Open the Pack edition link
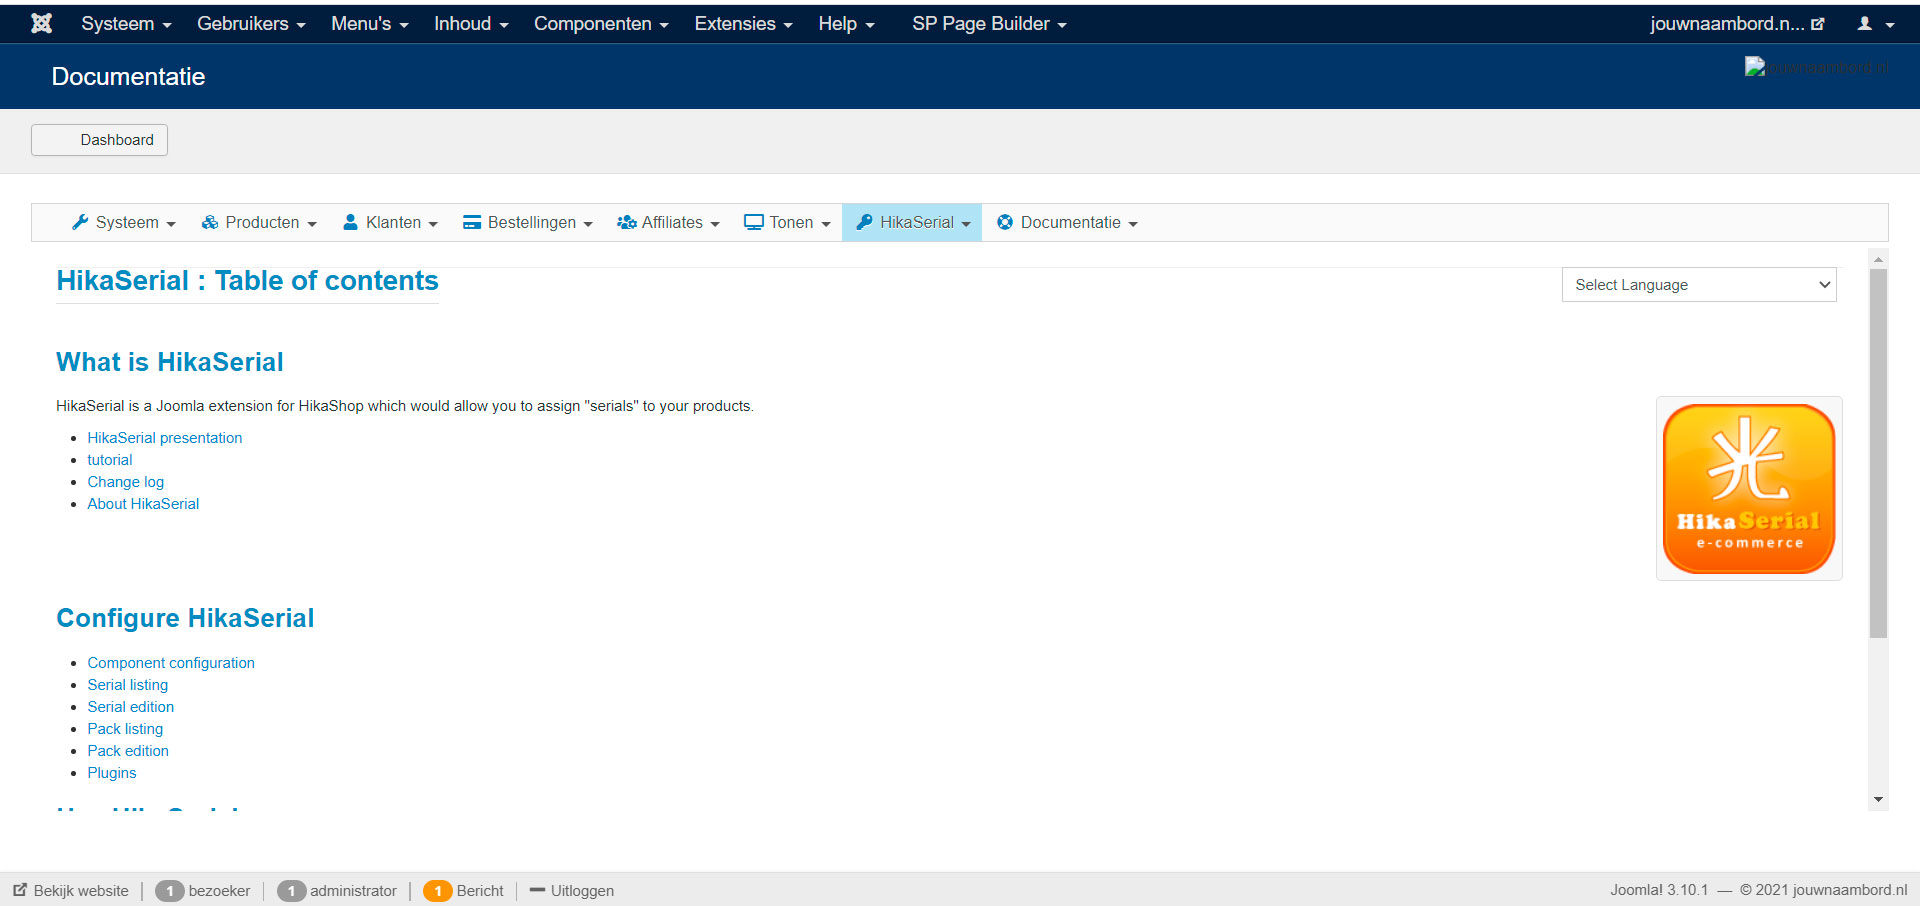 pos(128,751)
